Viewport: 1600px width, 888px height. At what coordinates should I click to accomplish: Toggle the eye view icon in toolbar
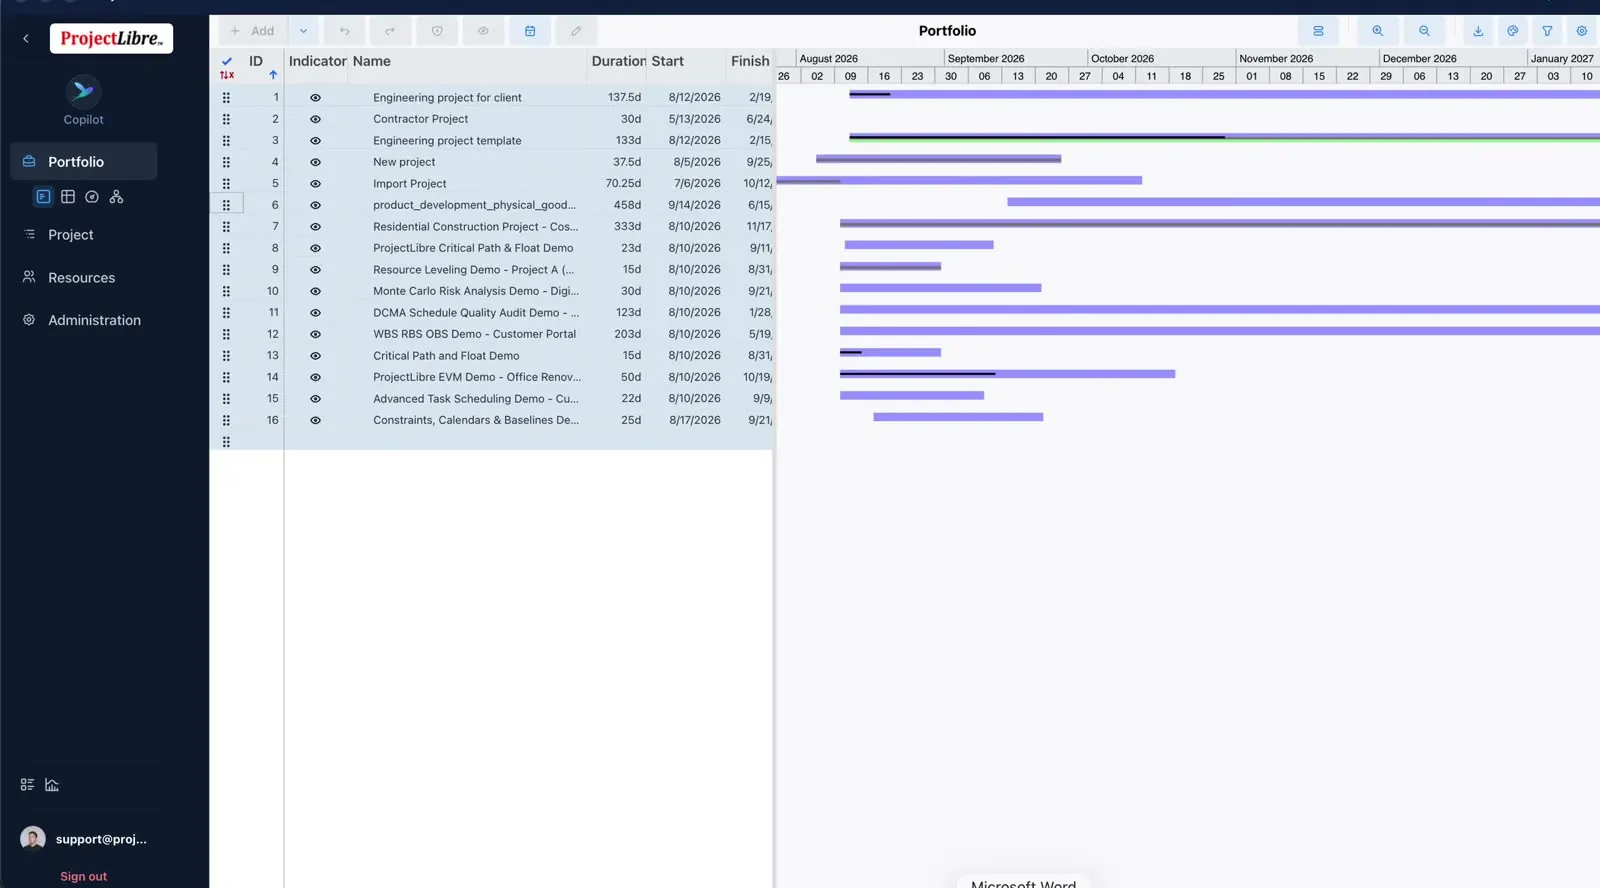[483, 31]
